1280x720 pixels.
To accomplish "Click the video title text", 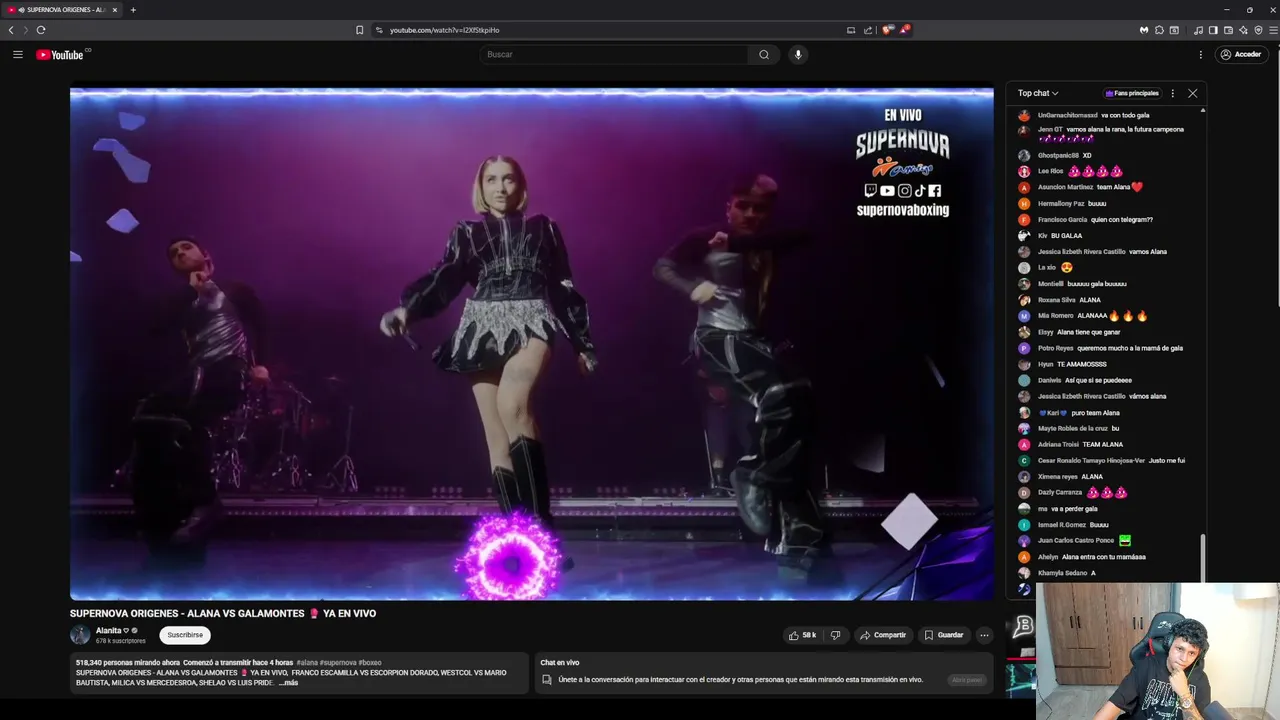I will click(x=223, y=613).
